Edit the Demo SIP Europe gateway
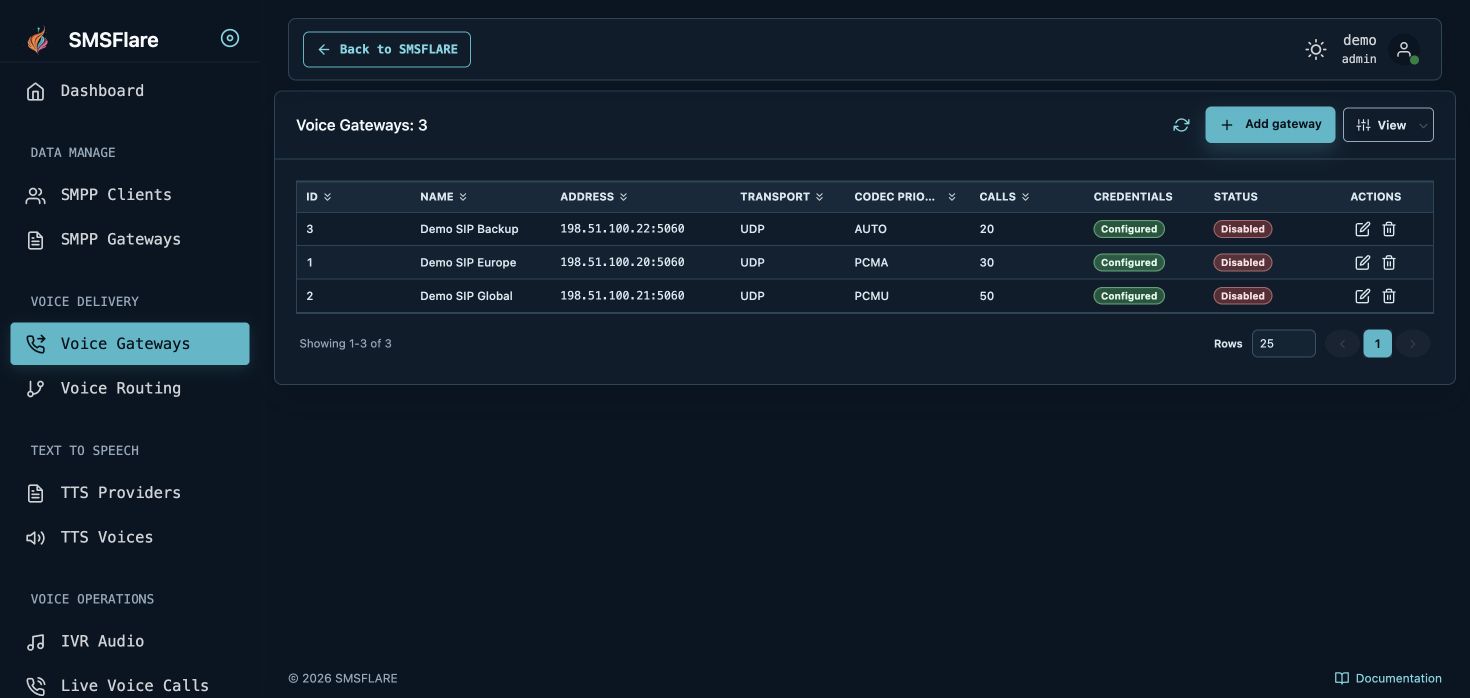1470x698 pixels. click(1362, 263)
